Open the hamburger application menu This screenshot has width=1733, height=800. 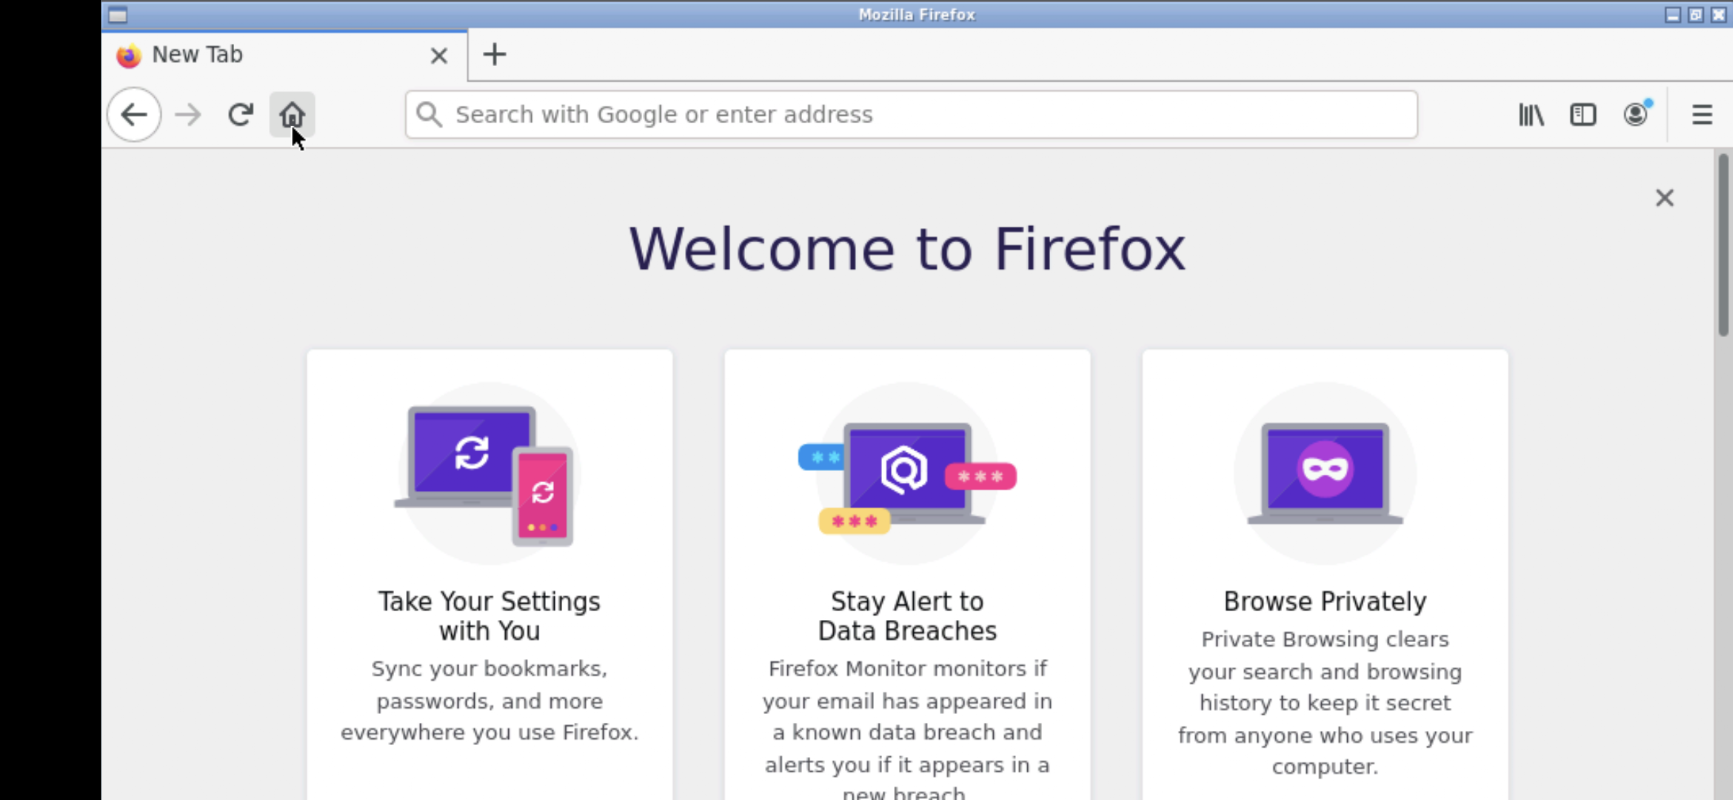click(1702, 115)
